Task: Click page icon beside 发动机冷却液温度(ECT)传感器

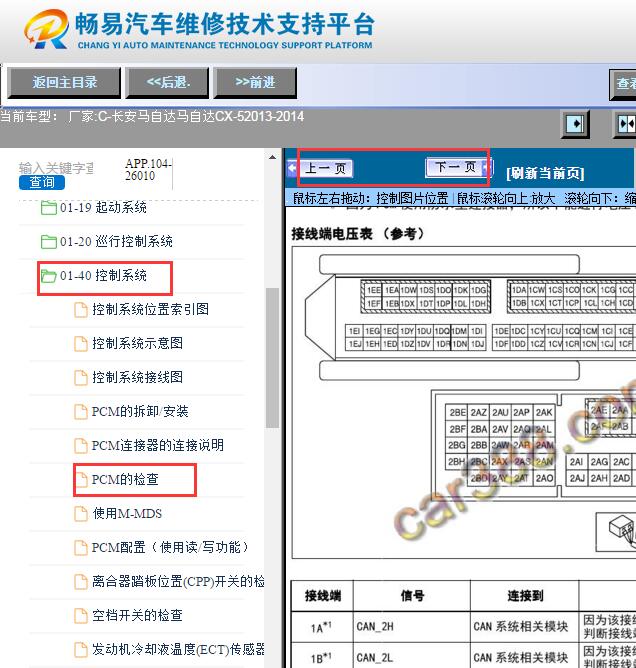Action: tap(81, 651)
